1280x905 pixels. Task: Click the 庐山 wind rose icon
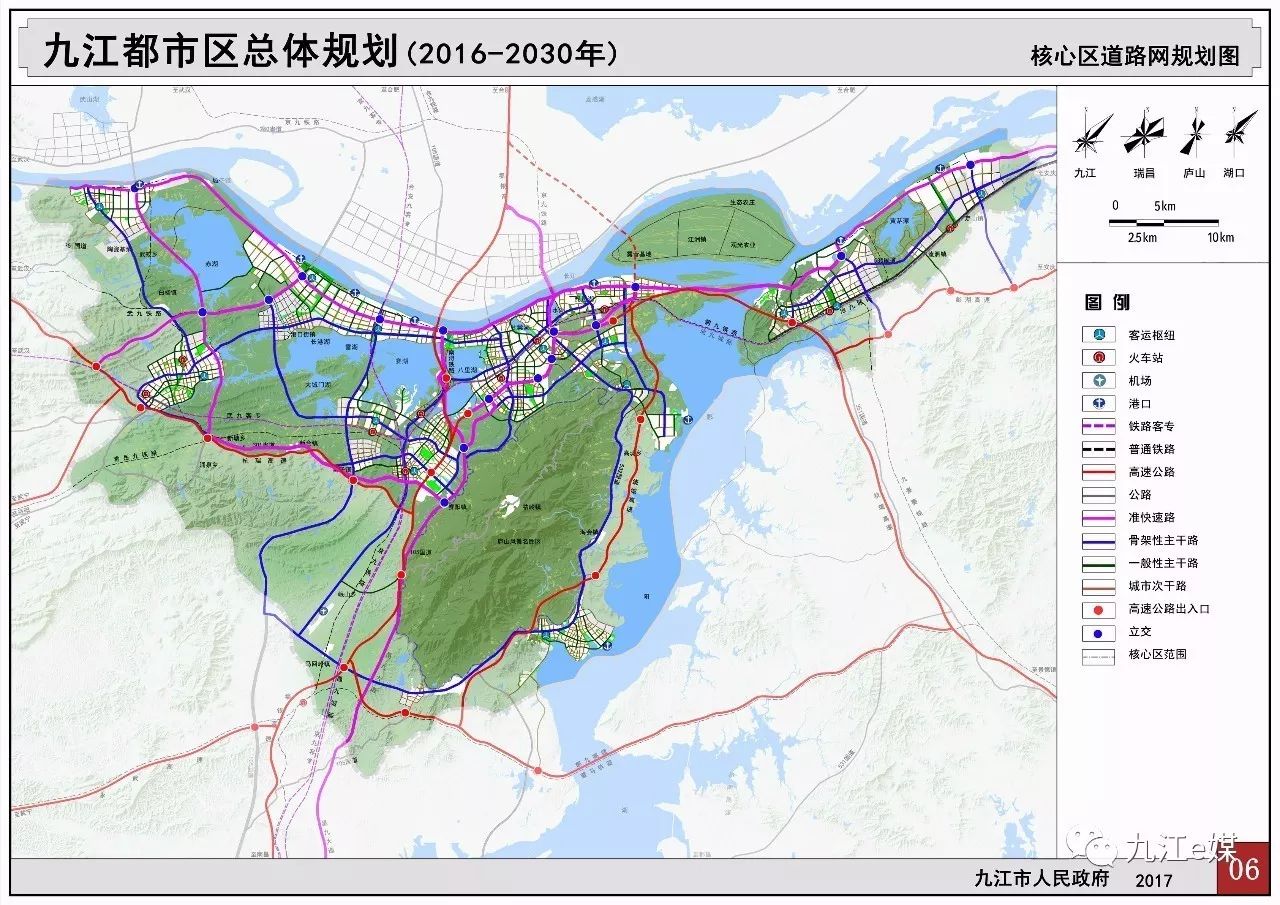point(1194,133)
